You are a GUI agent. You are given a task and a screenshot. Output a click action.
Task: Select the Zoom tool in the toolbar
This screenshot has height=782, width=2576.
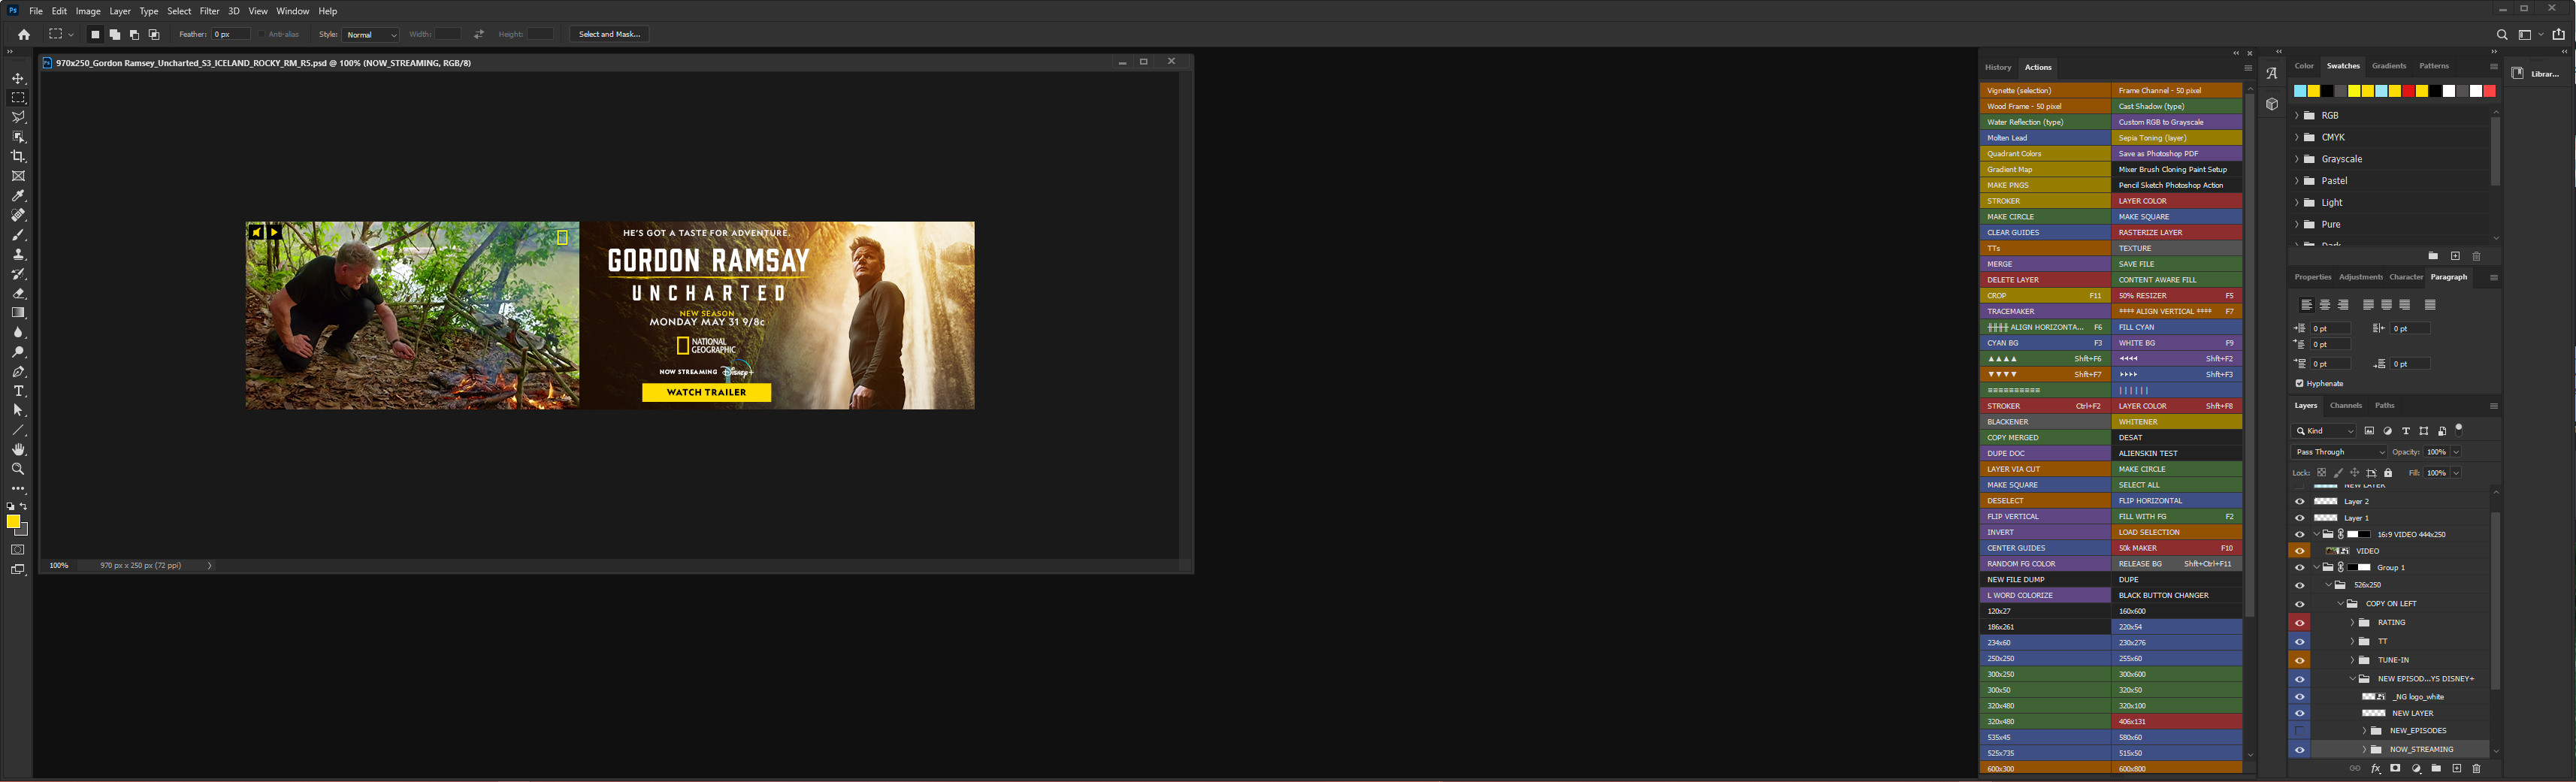click(18, 469)
